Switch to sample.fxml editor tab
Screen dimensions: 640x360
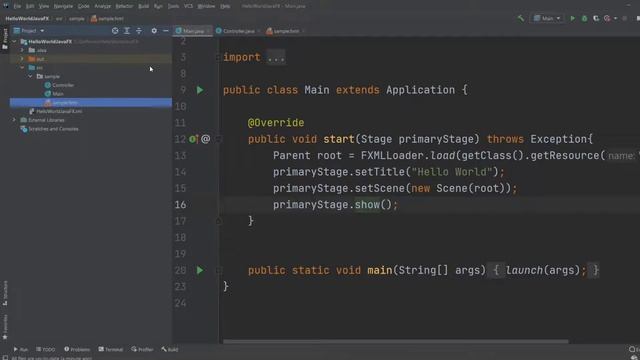coord(286,31)
